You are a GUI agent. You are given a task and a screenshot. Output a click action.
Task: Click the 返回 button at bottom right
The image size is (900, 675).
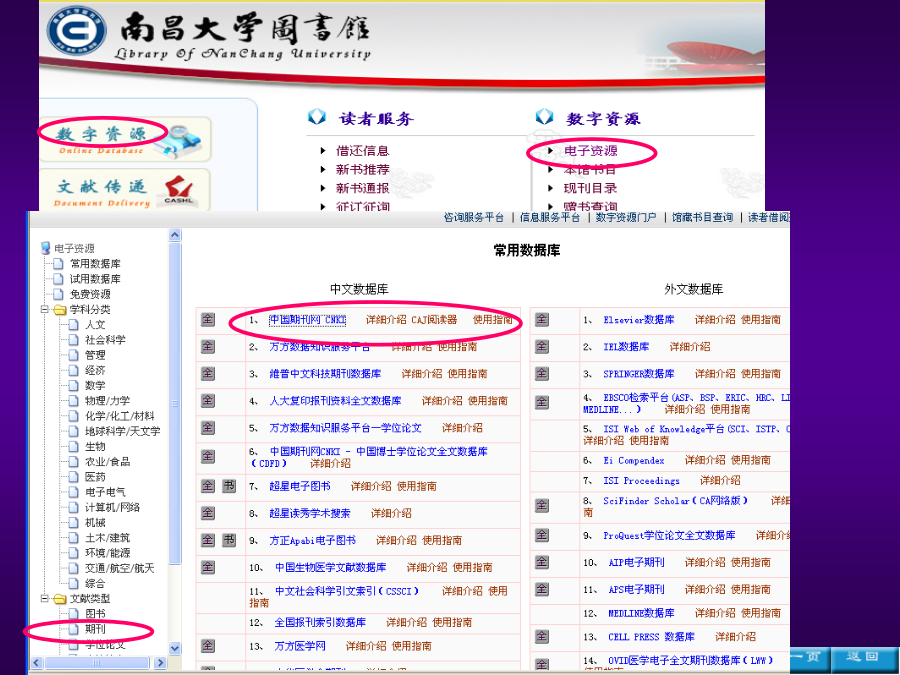coord(862,657)
